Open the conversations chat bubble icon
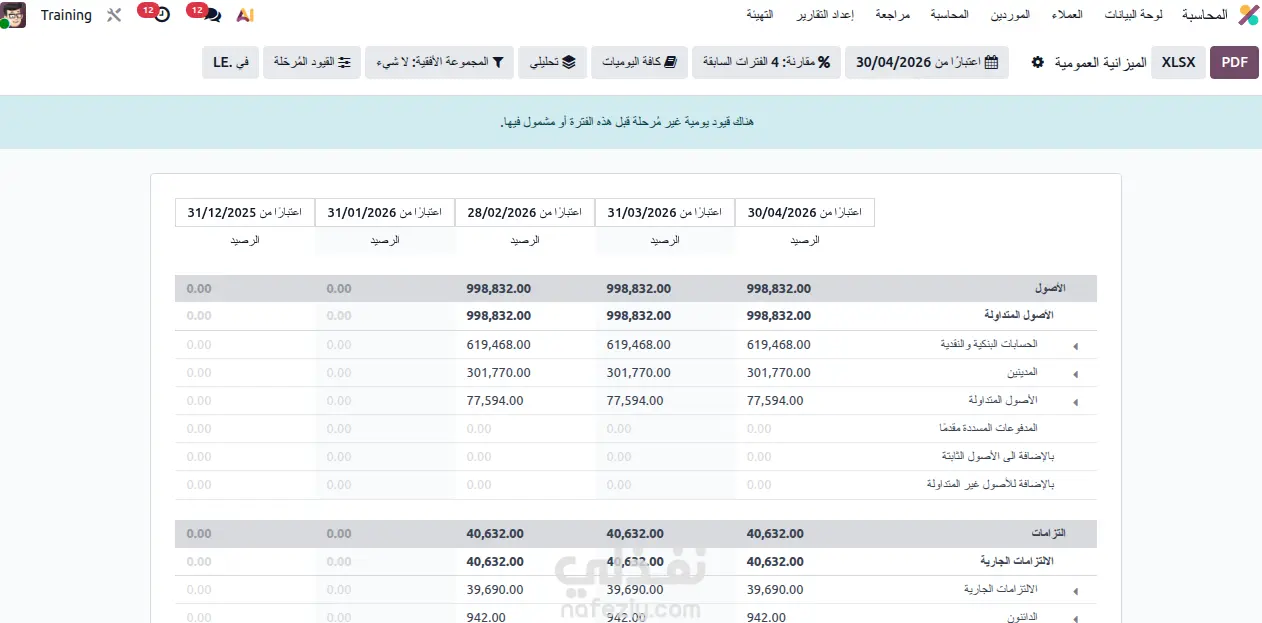The height and width of the screenshot is (623, 1262). [x=212, y=15]
